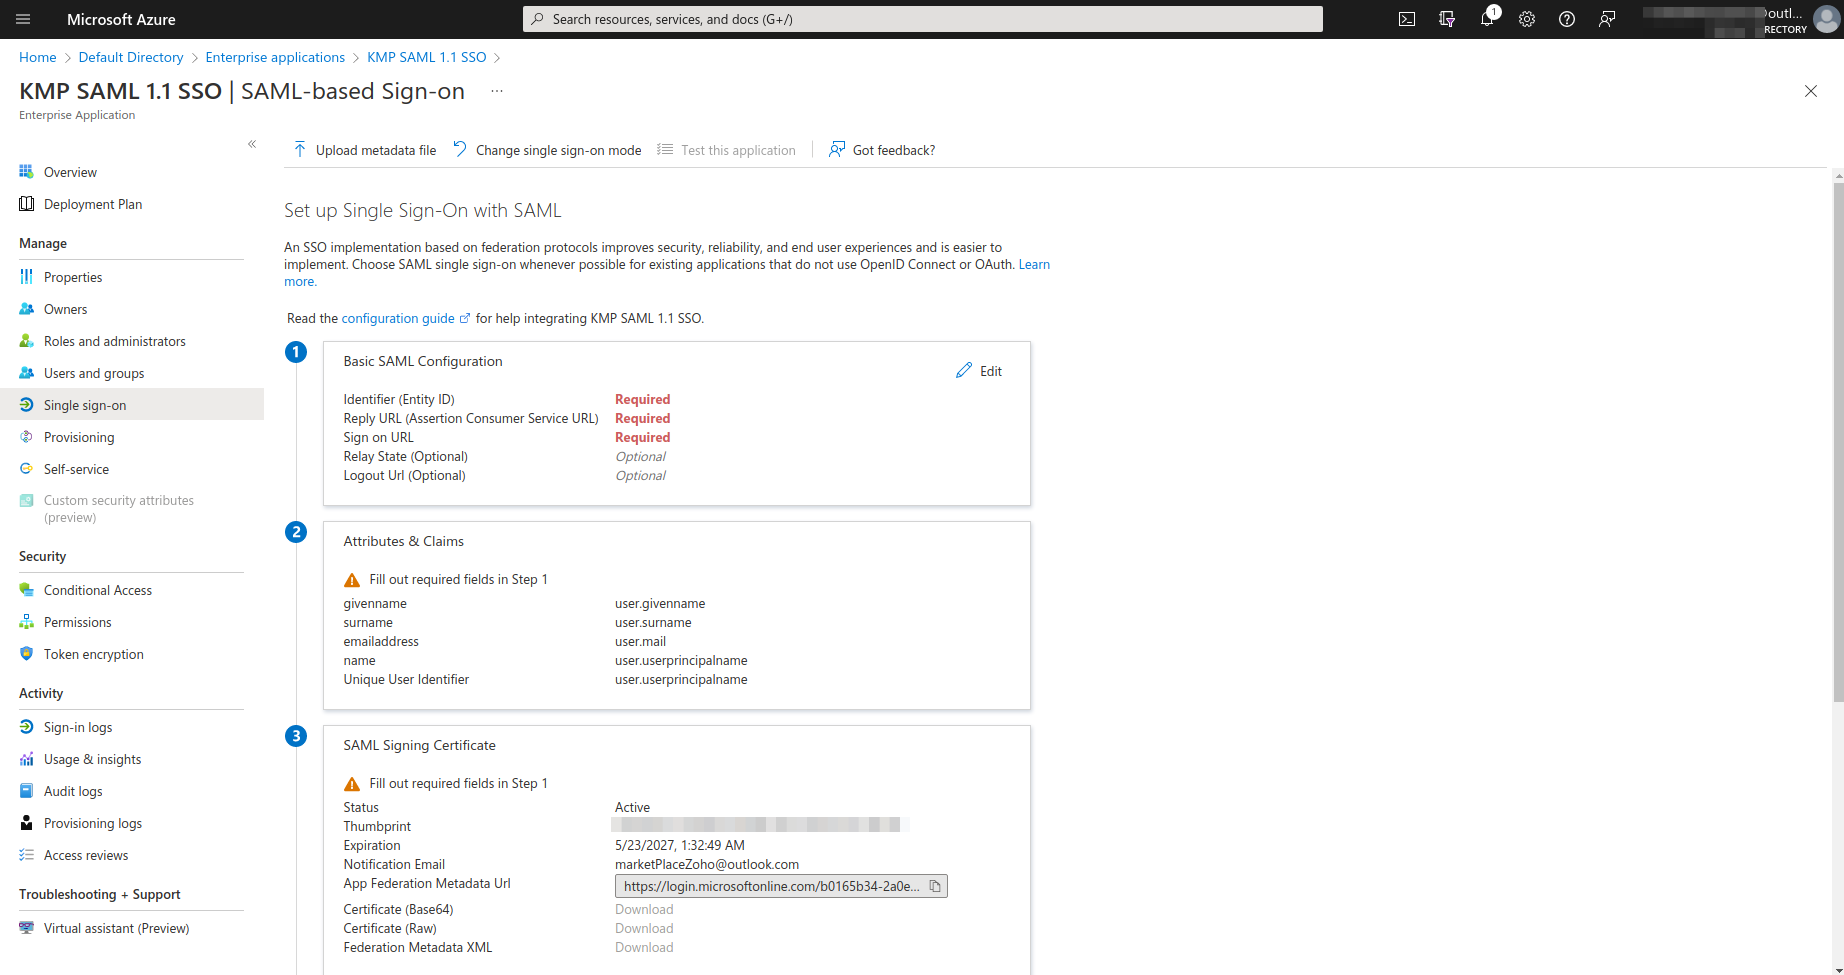Download Certificate (Base64)
Screen dimensions: 1844x975
[644, 909]
